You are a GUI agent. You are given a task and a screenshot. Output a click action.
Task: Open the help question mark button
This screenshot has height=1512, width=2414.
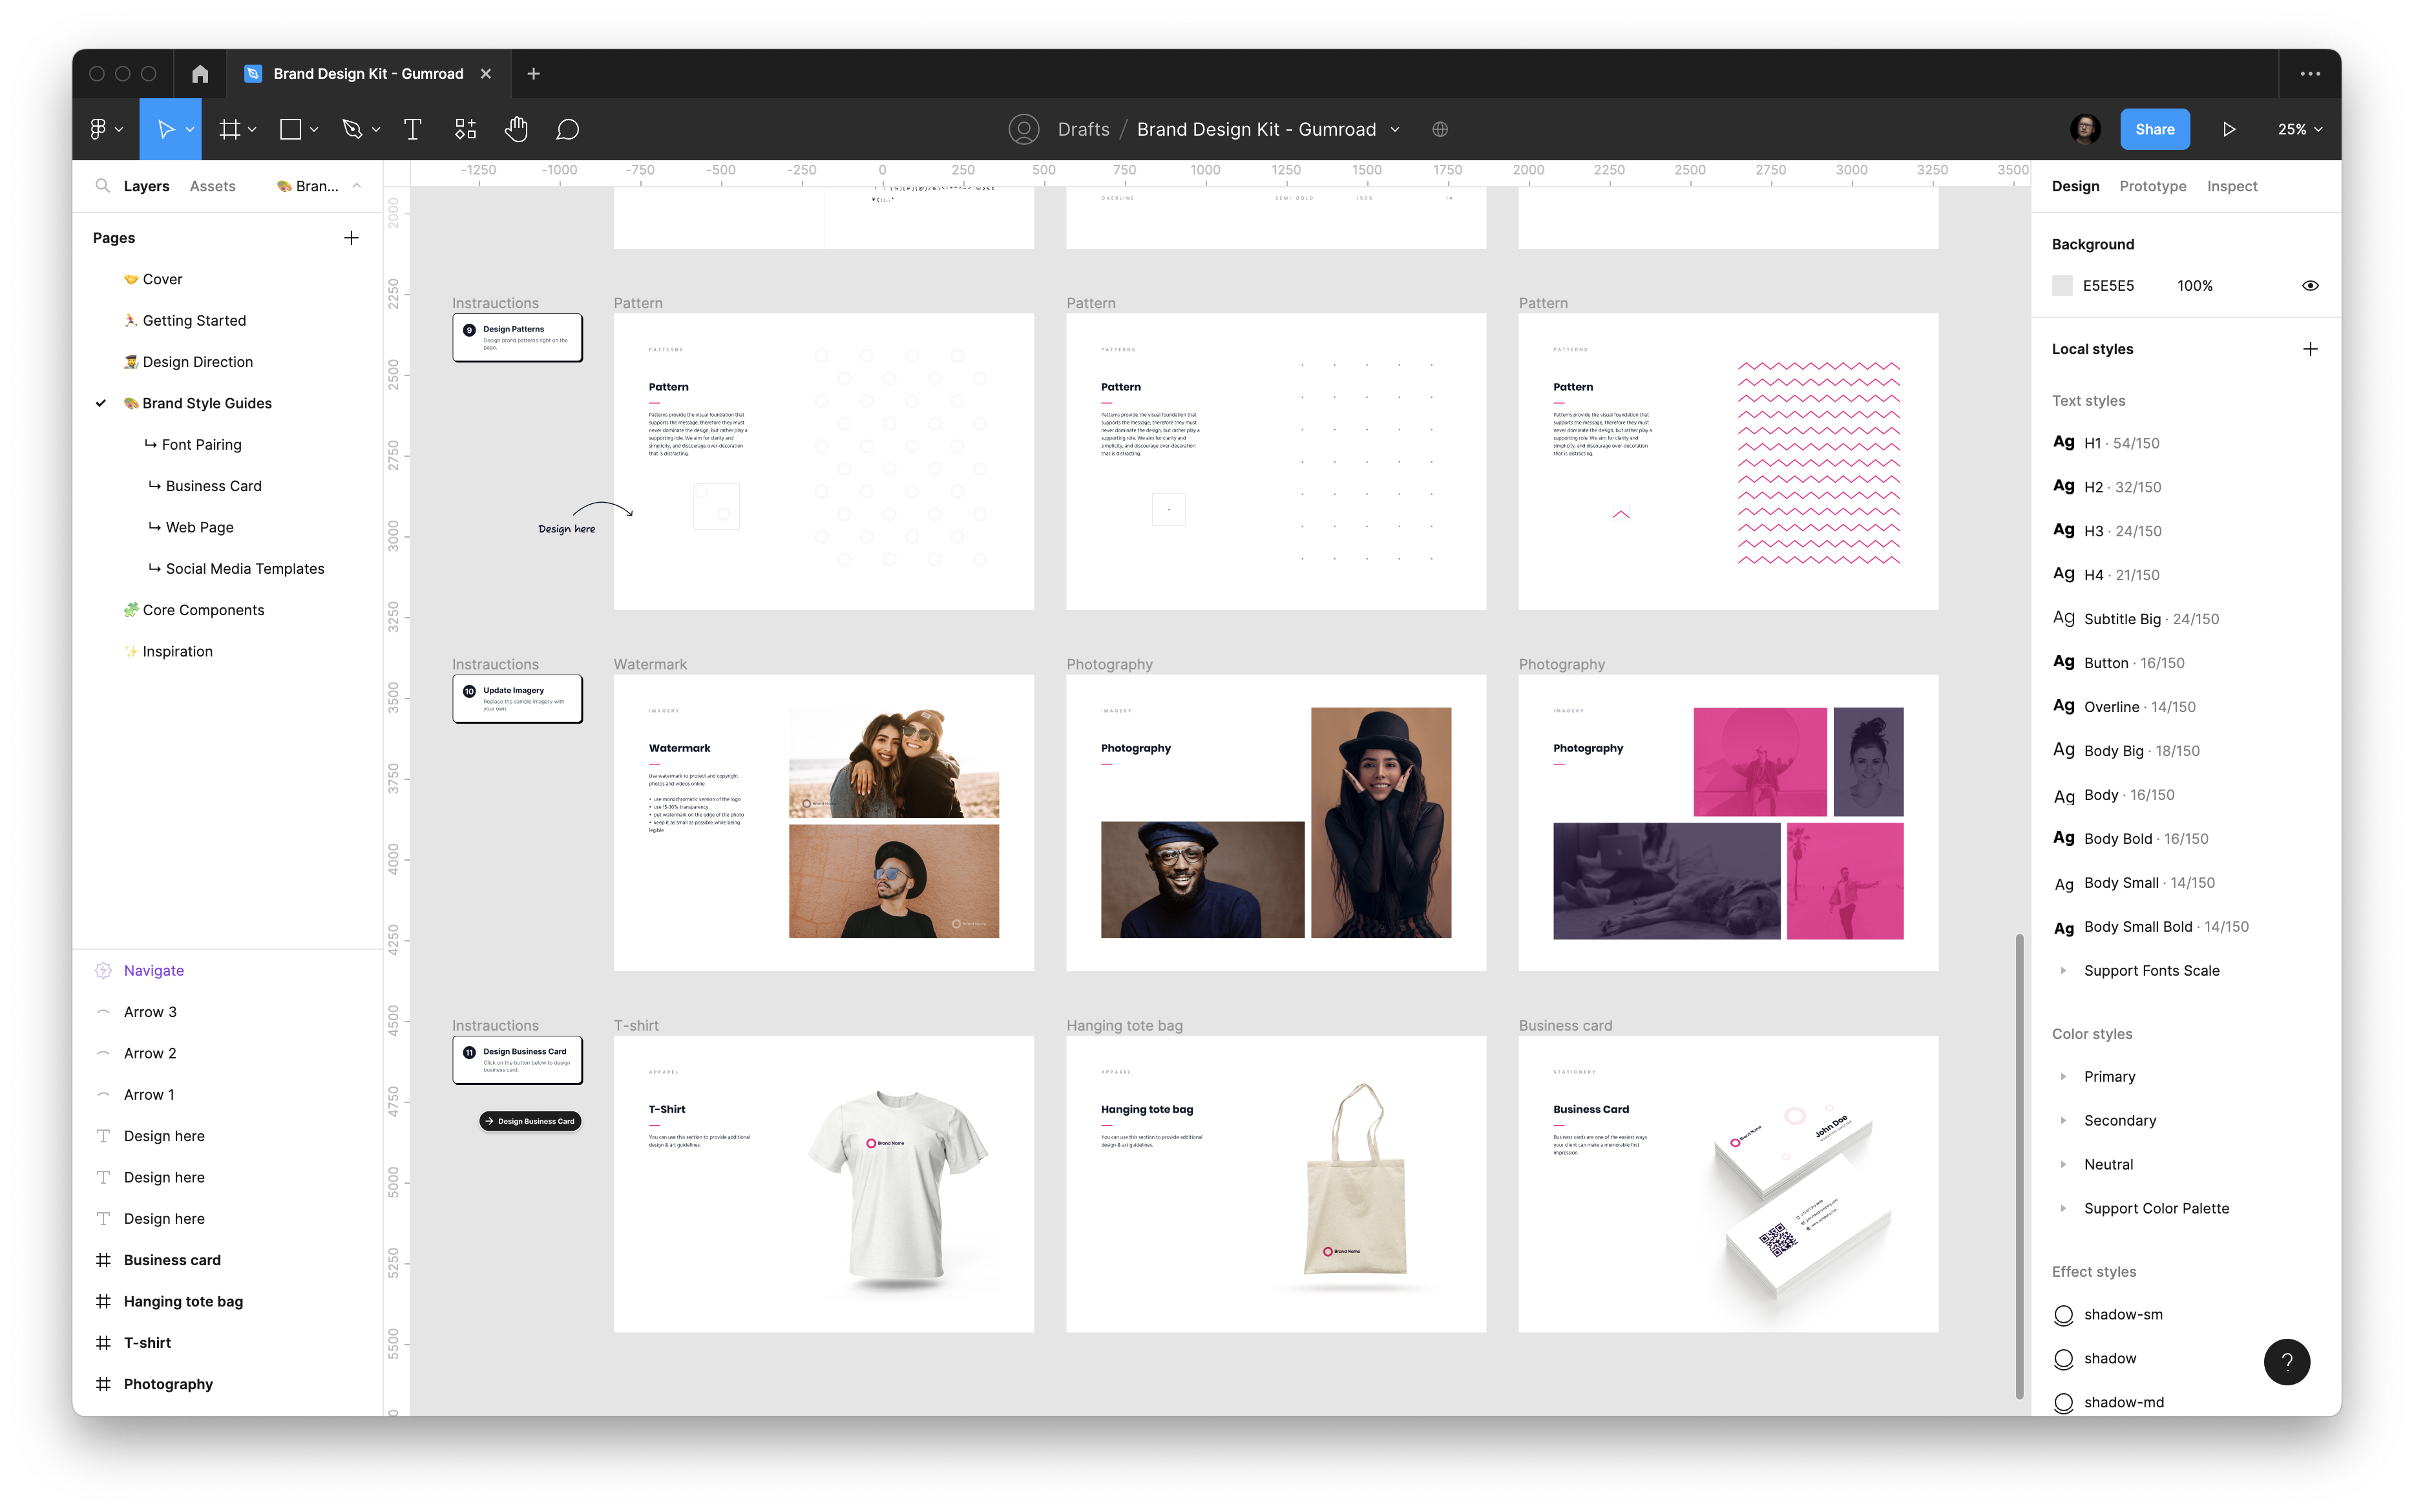tap(2287, 1362)
